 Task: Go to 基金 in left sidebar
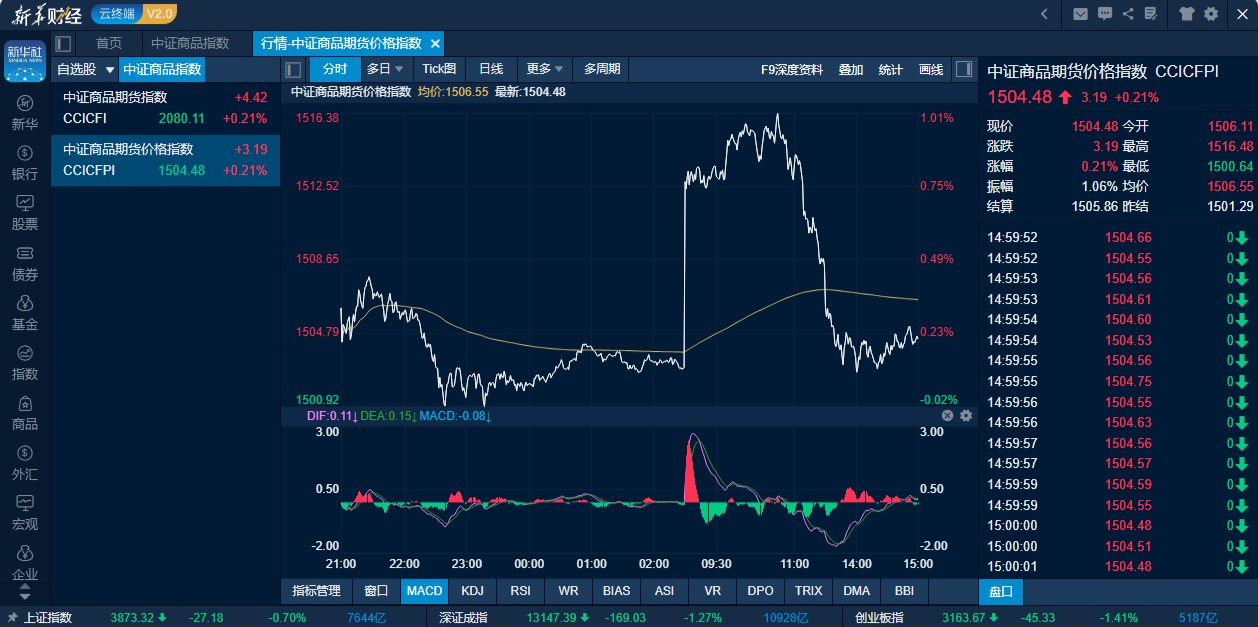pos(25,313)
